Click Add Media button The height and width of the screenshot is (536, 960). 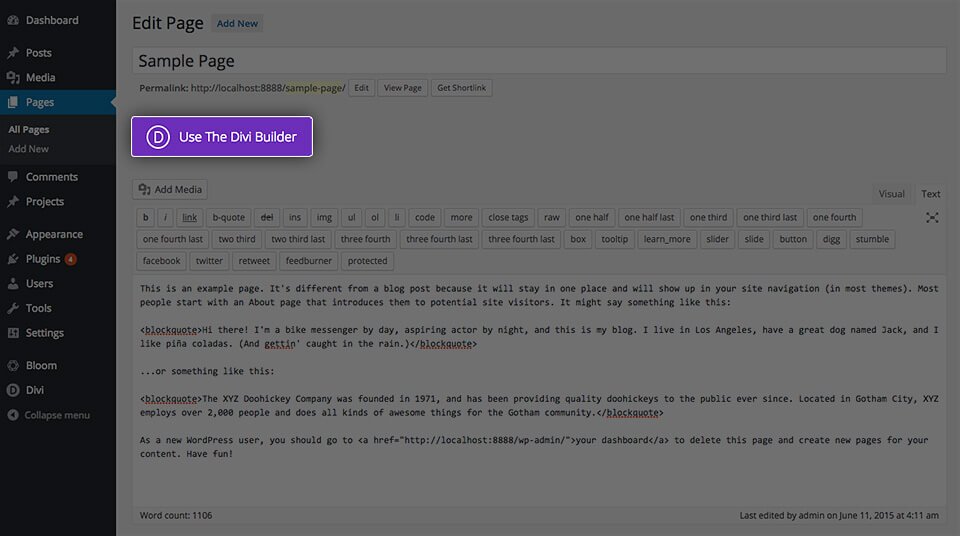pyautogui.click(x=170, y=189)
